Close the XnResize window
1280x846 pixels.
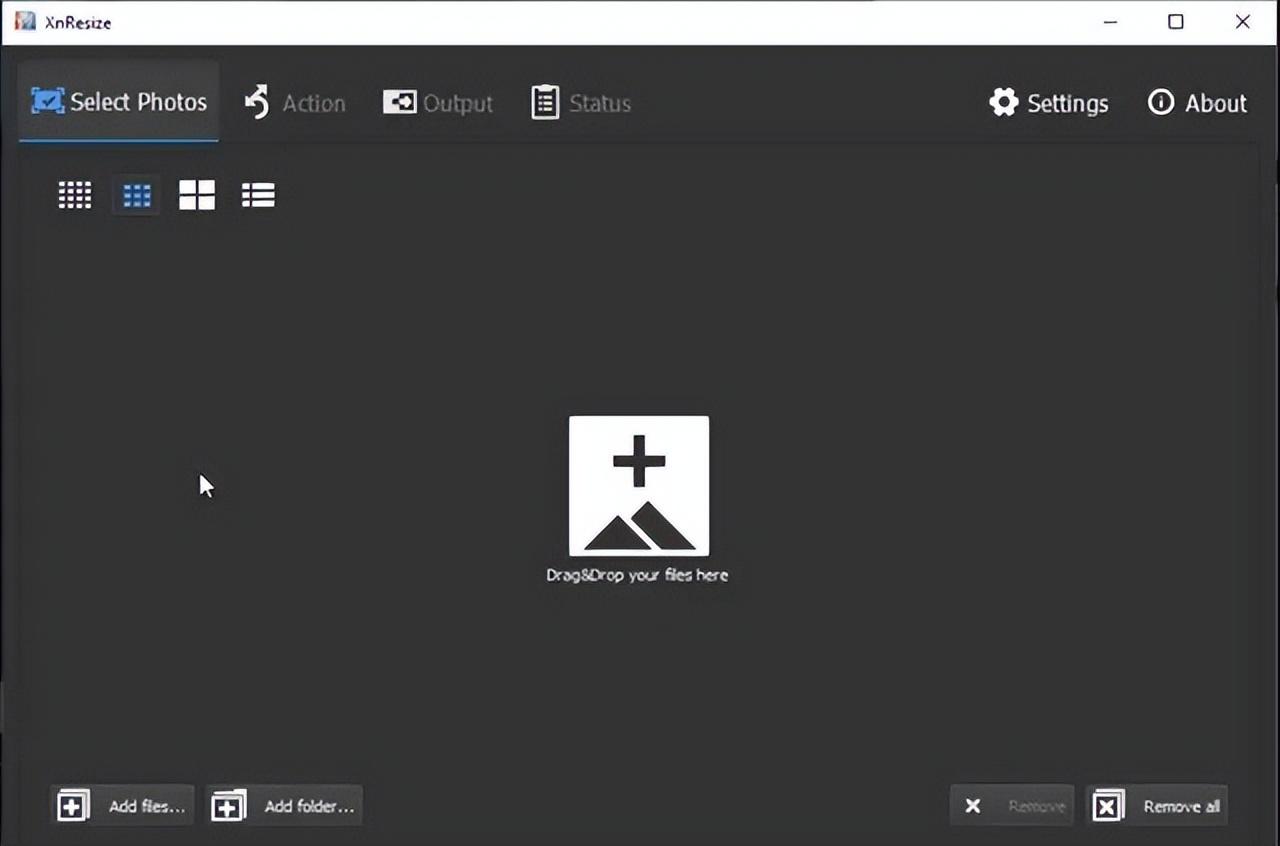(1243, 22)
